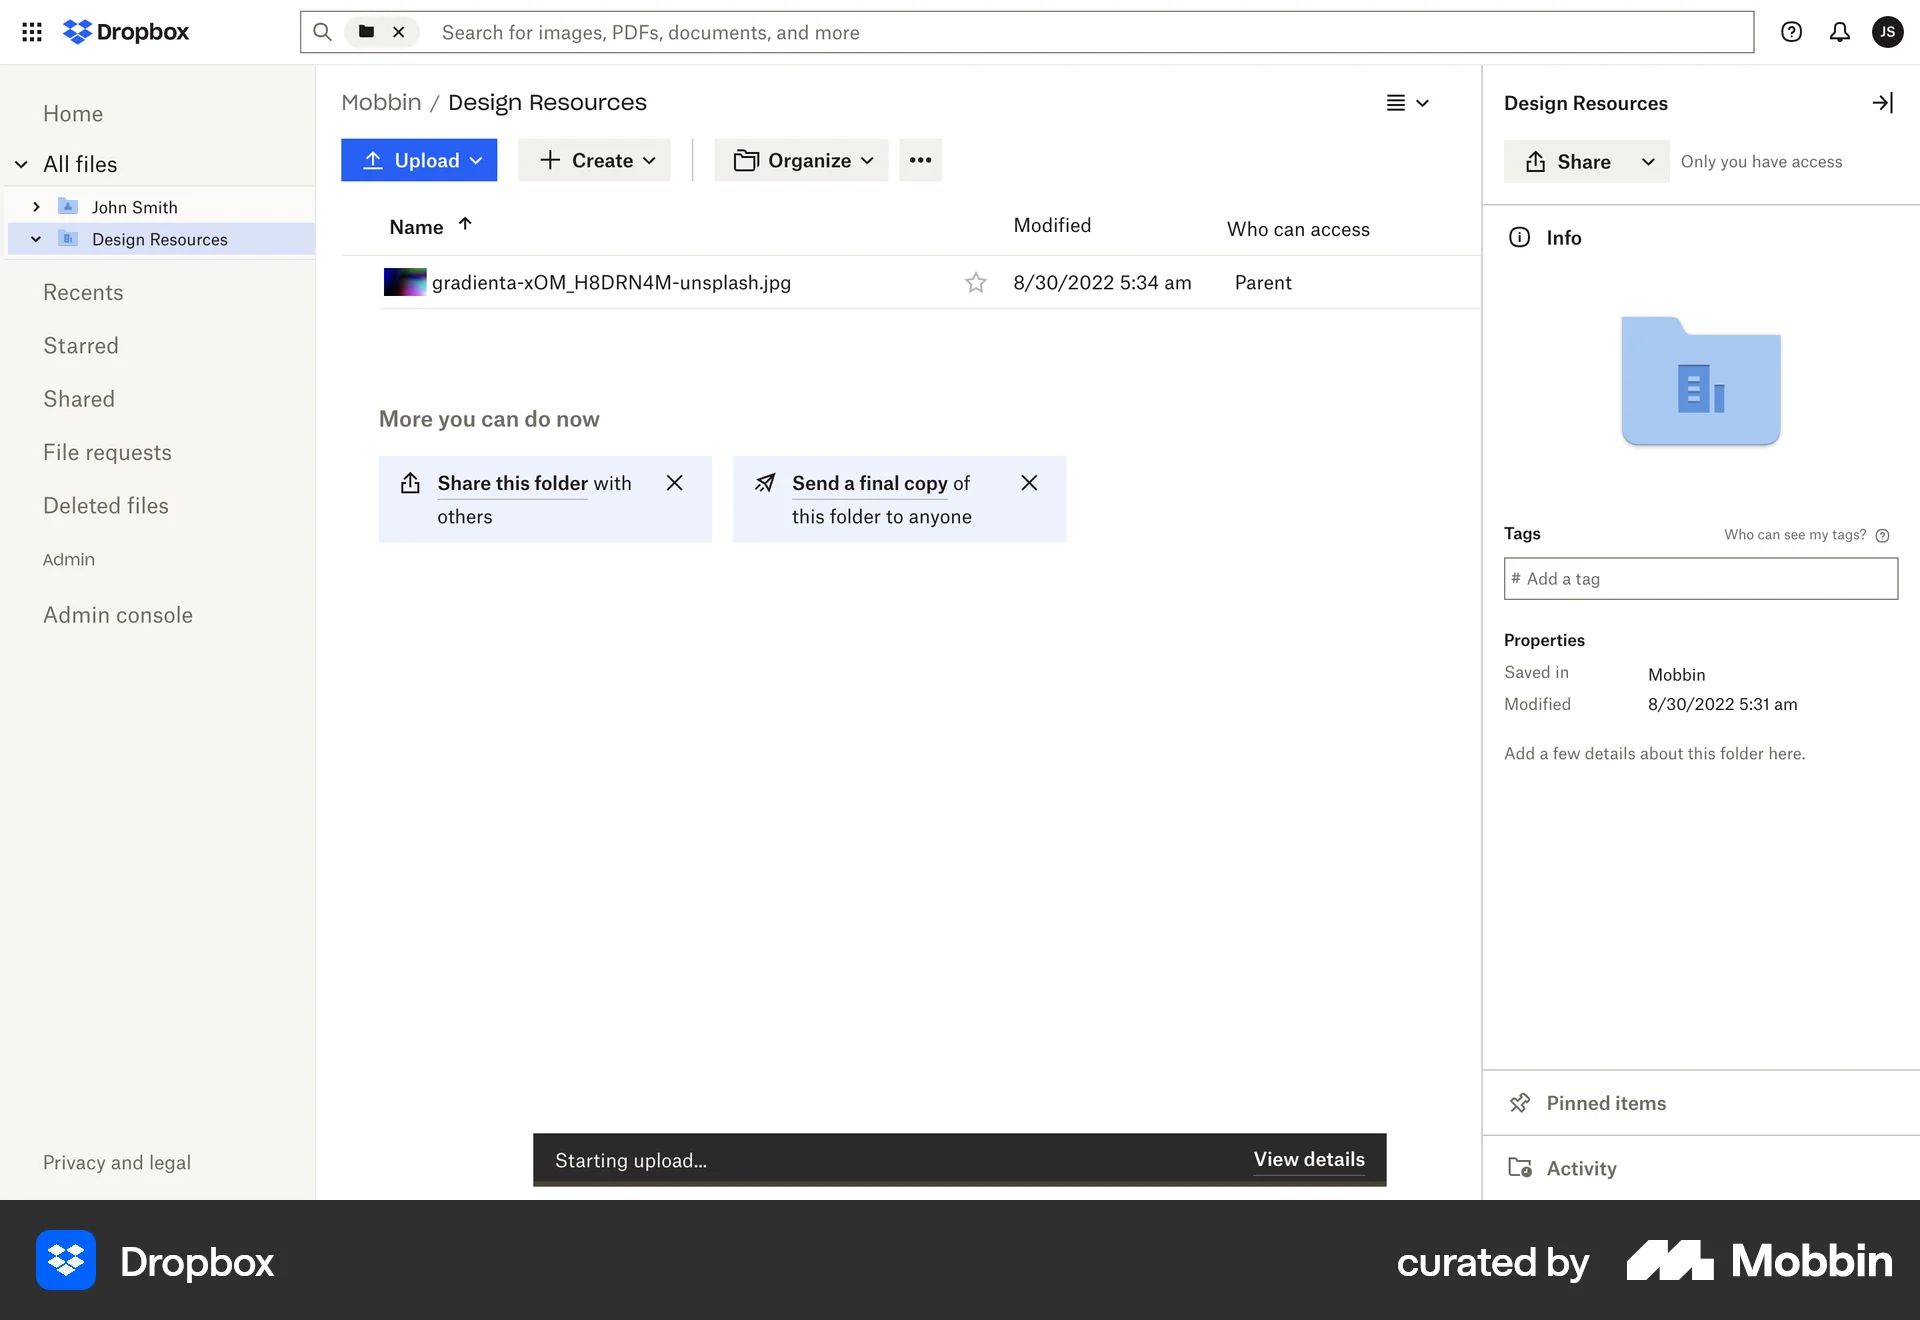The height and width of the screenshot is (1320, 1920).
Task: Navigate to Deleted files
Action: pyautogui.click(x=106, y=505)
